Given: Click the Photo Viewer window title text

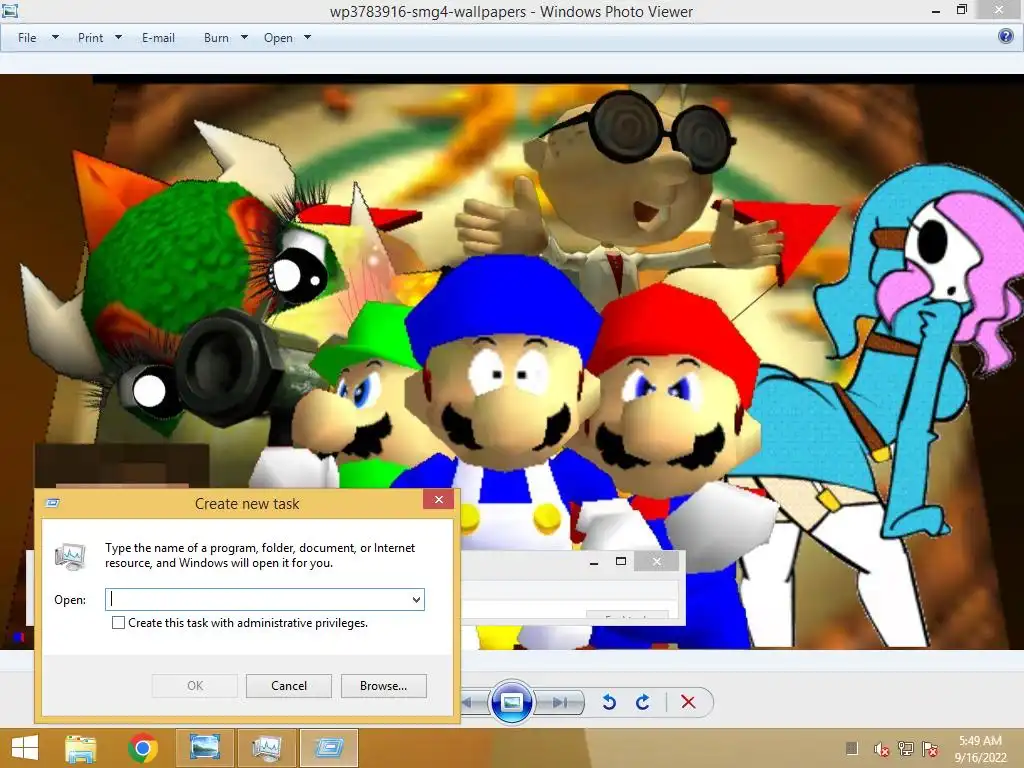Looking at the screenshot, I should tap(511, 11).
